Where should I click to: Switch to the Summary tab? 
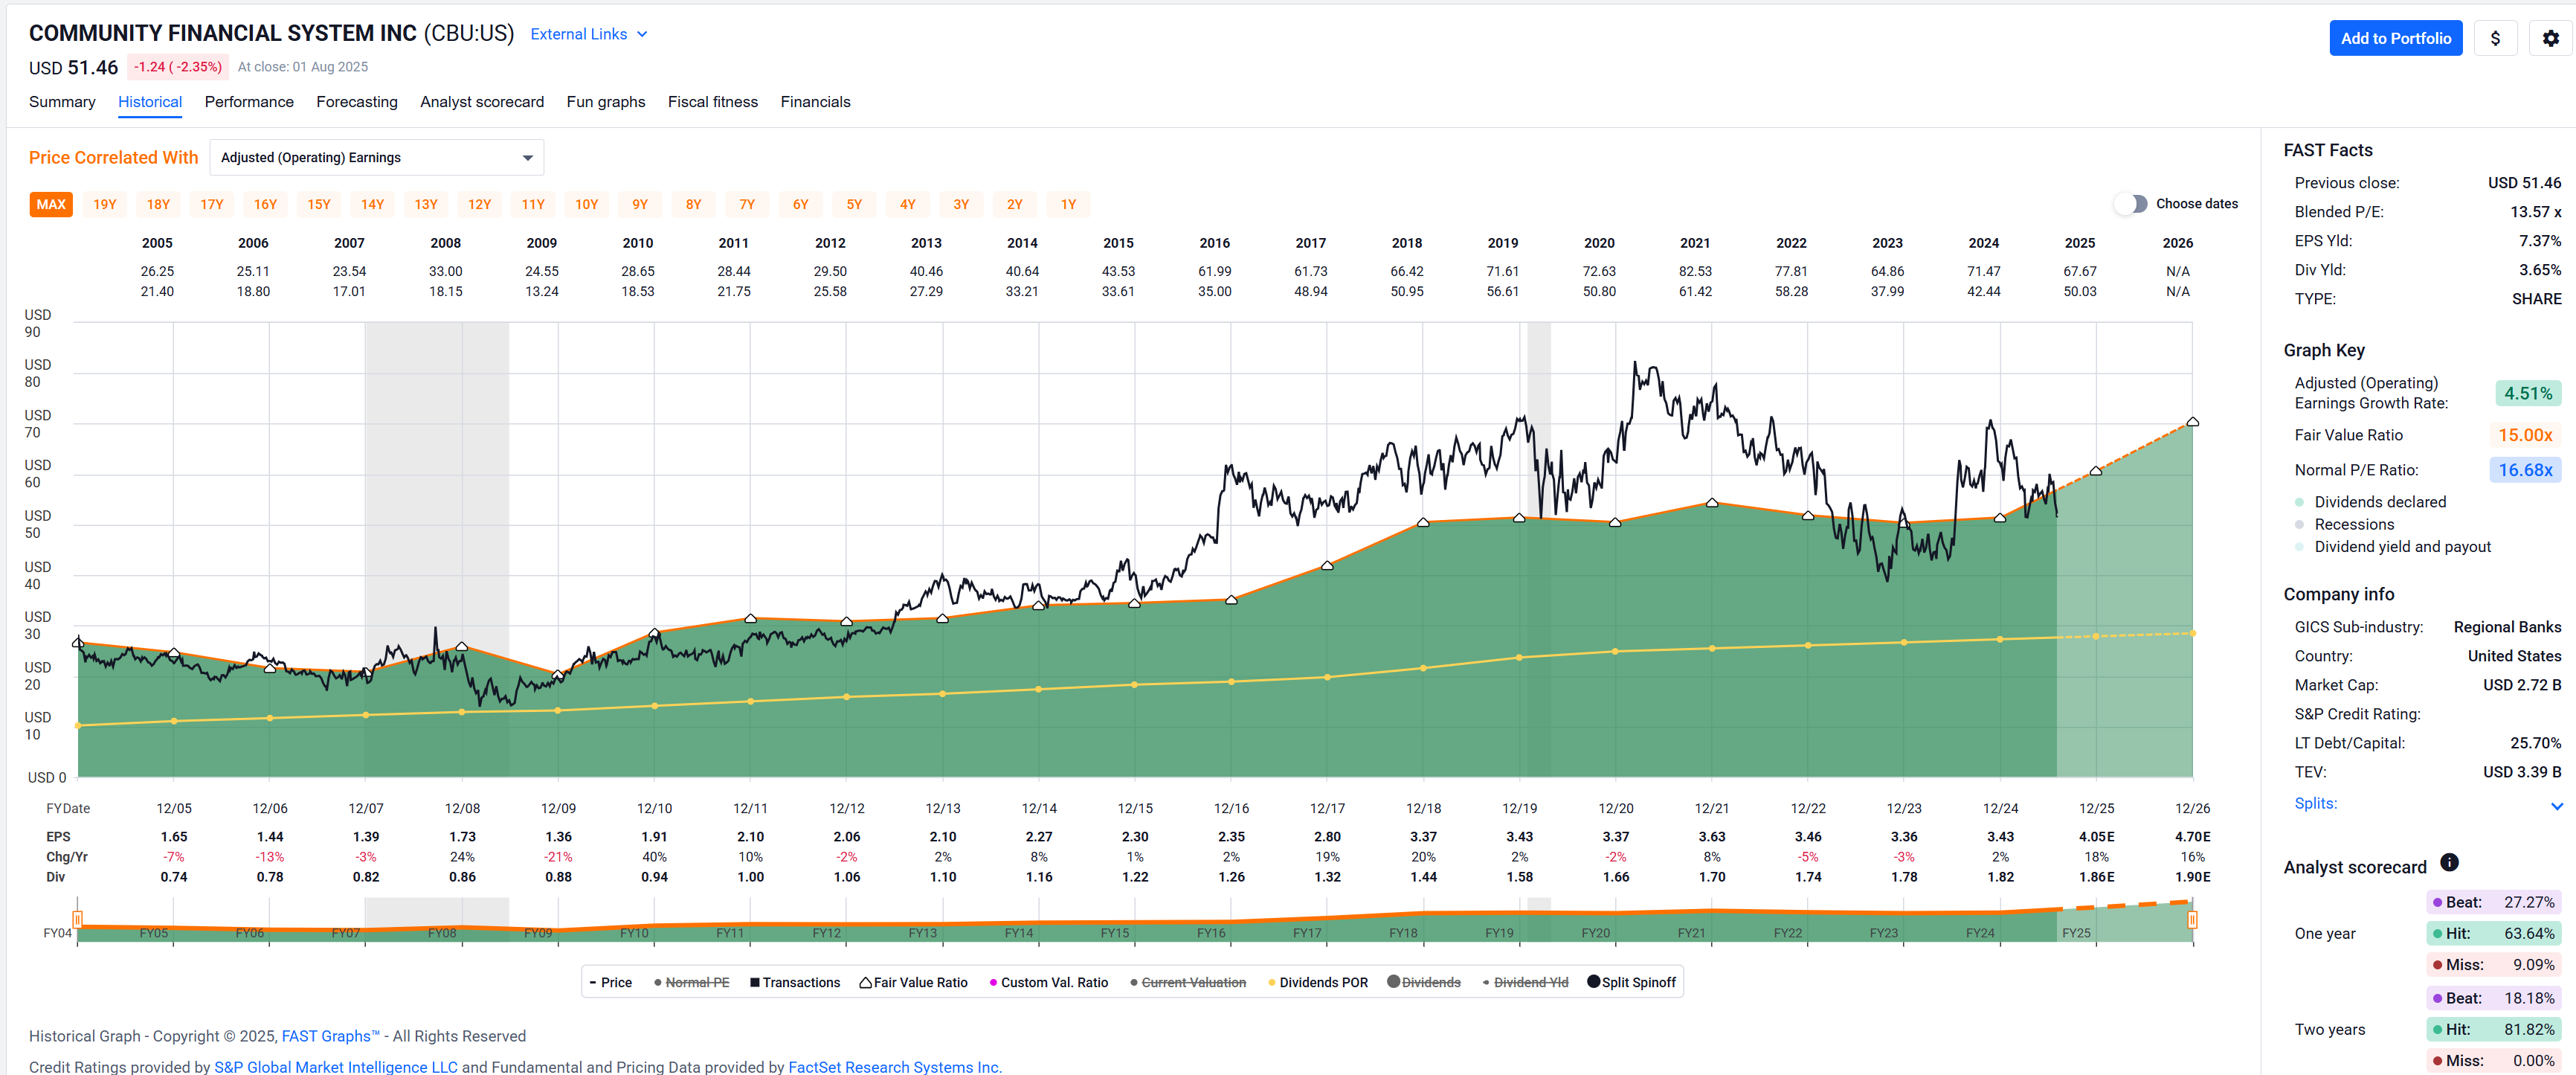(62, 102)
